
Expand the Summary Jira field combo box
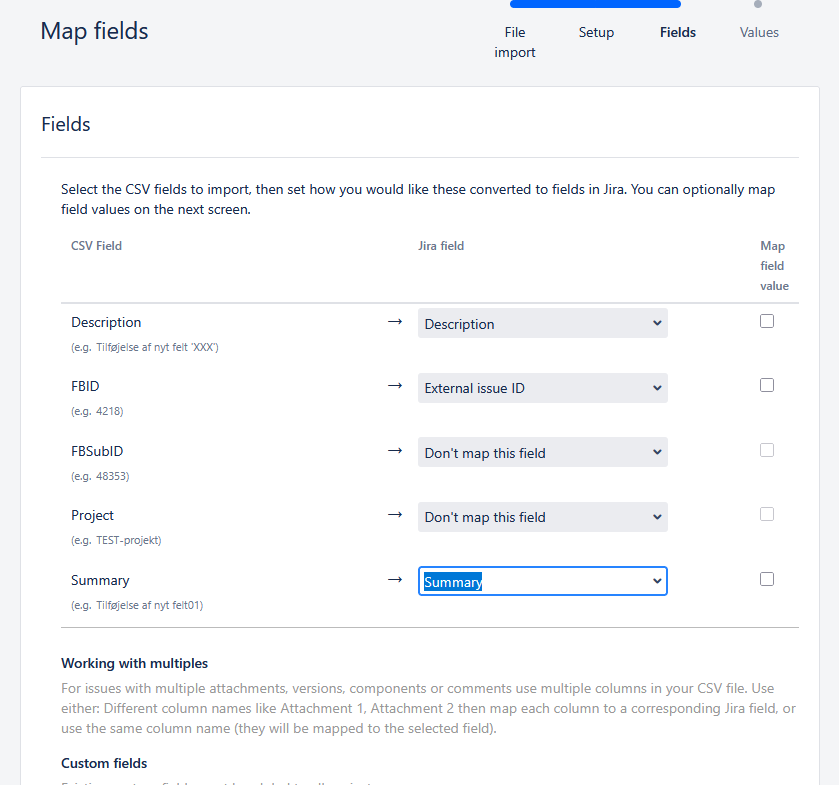[x=543, y=581]
